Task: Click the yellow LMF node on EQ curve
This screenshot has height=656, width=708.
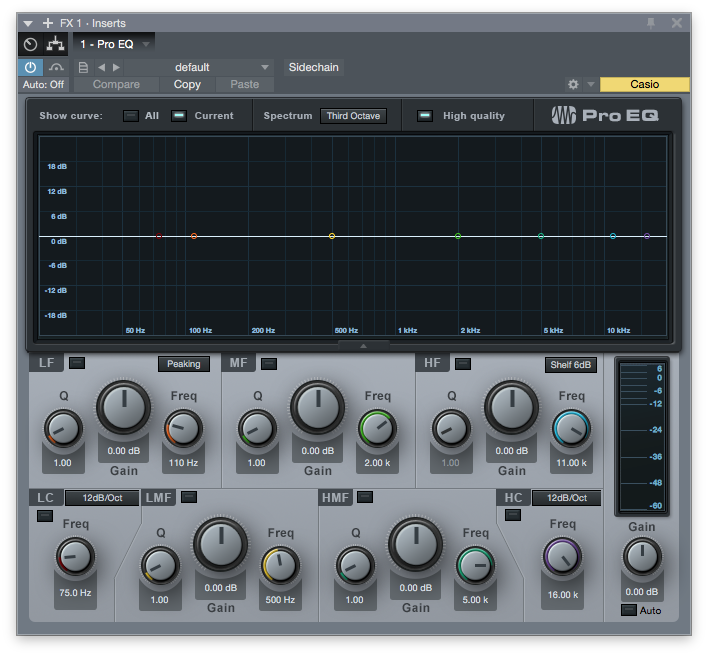Action: (x=332, y=236)
